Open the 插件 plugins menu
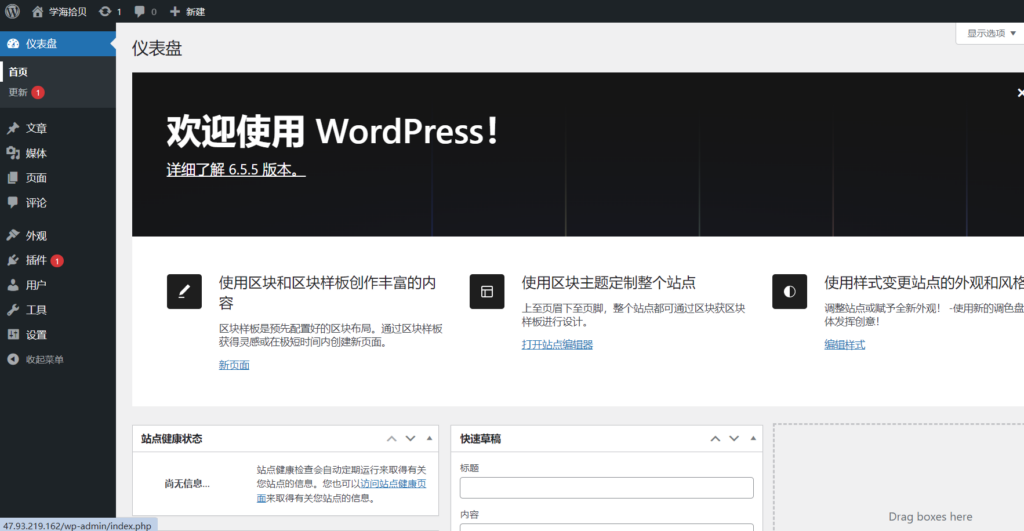Image resolution: width=1024 pixels, height=531 pixels. [x=36, y=260]
